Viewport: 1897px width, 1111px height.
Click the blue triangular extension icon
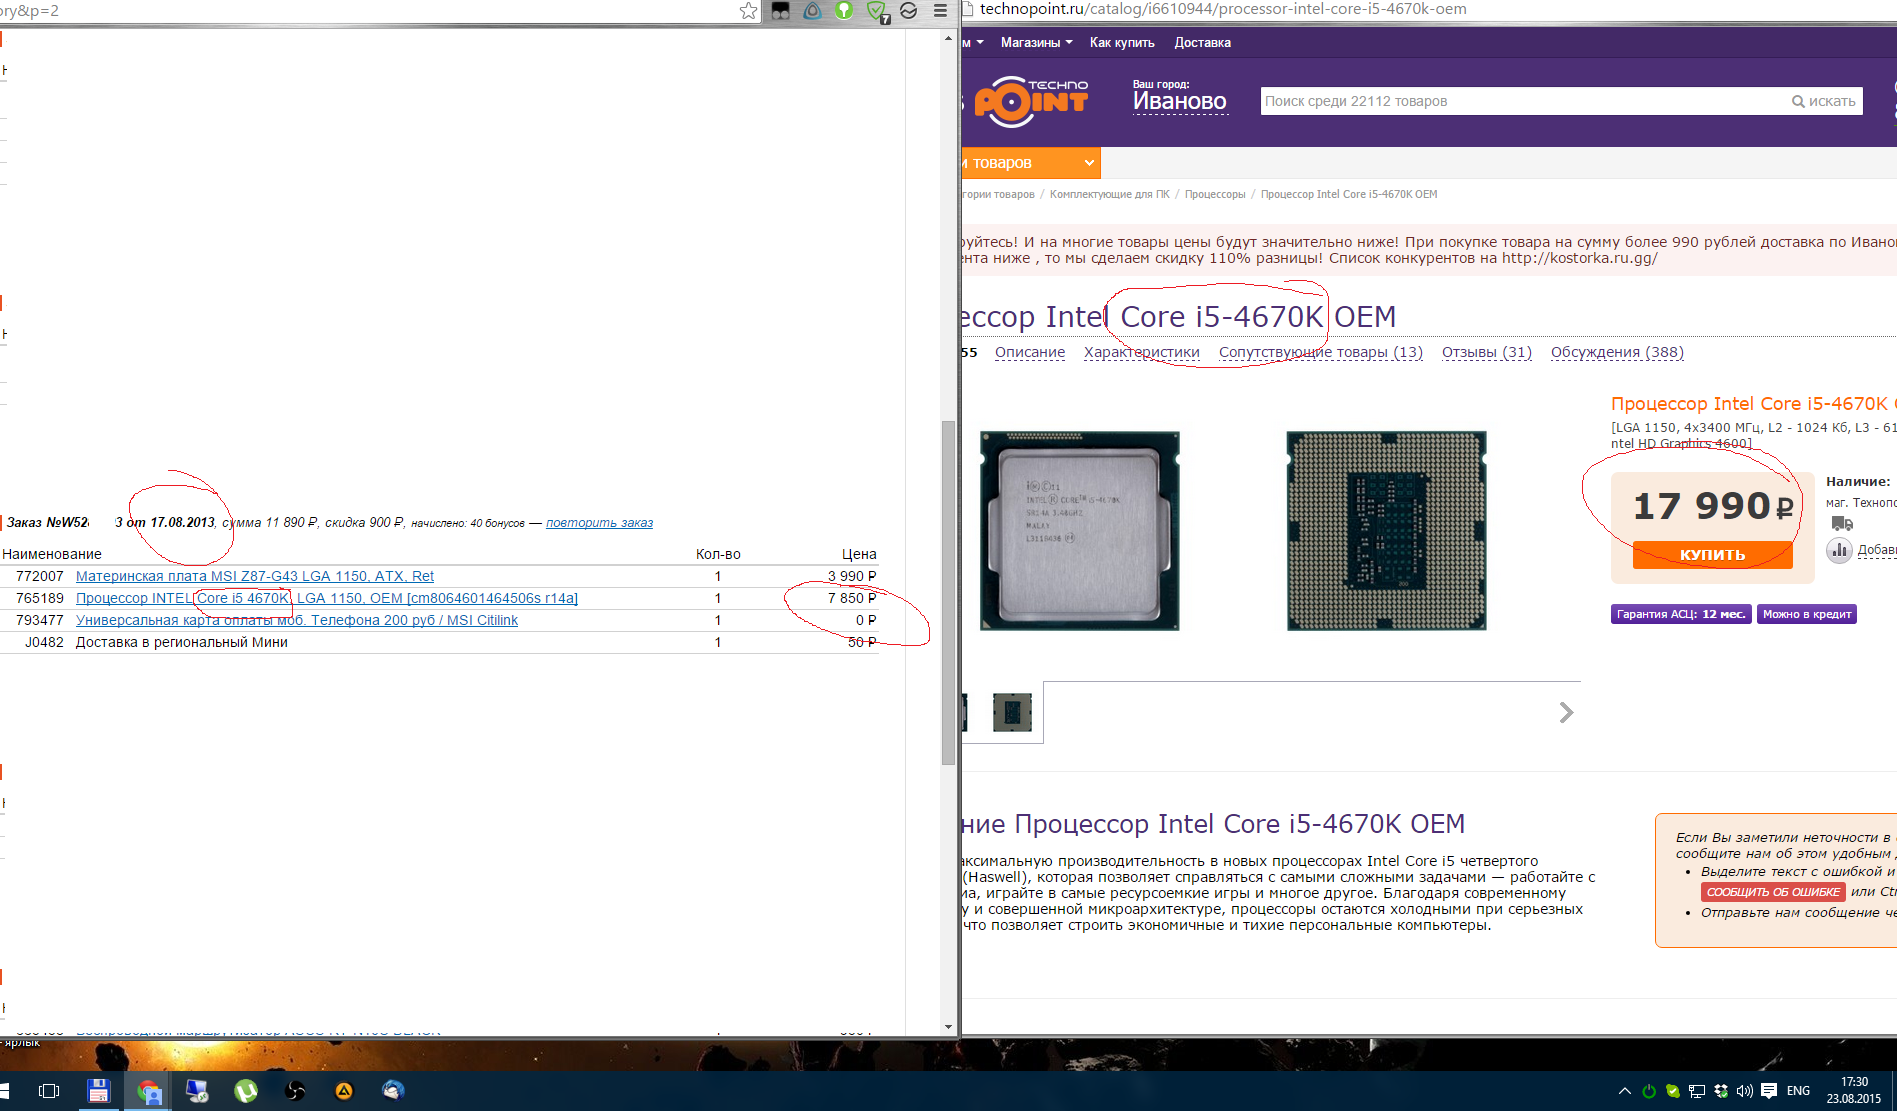[813, 11]
